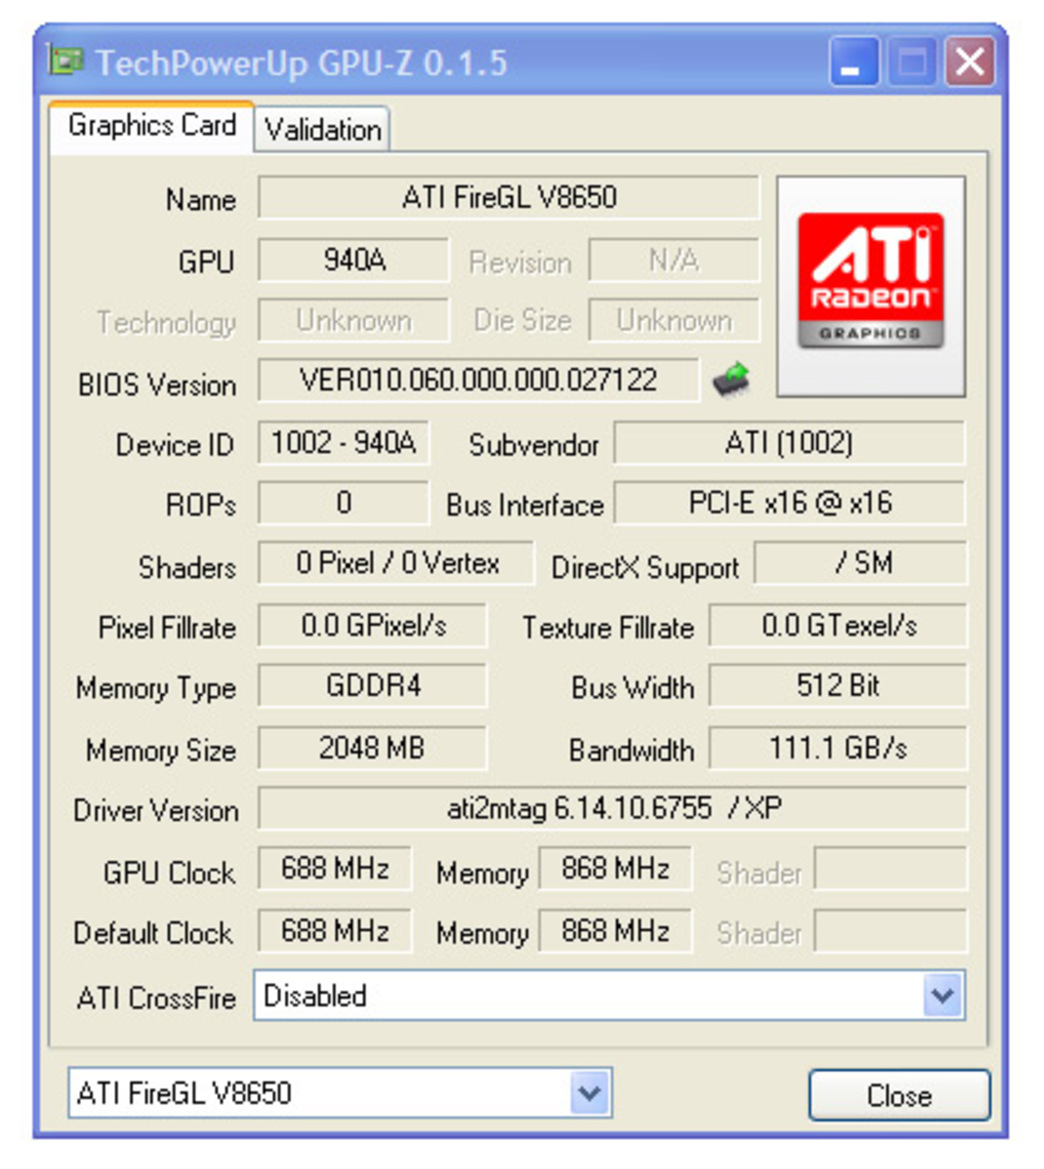
Task: Click the empty Shader field in GPU Clock row
Action: tap(891, 869)
